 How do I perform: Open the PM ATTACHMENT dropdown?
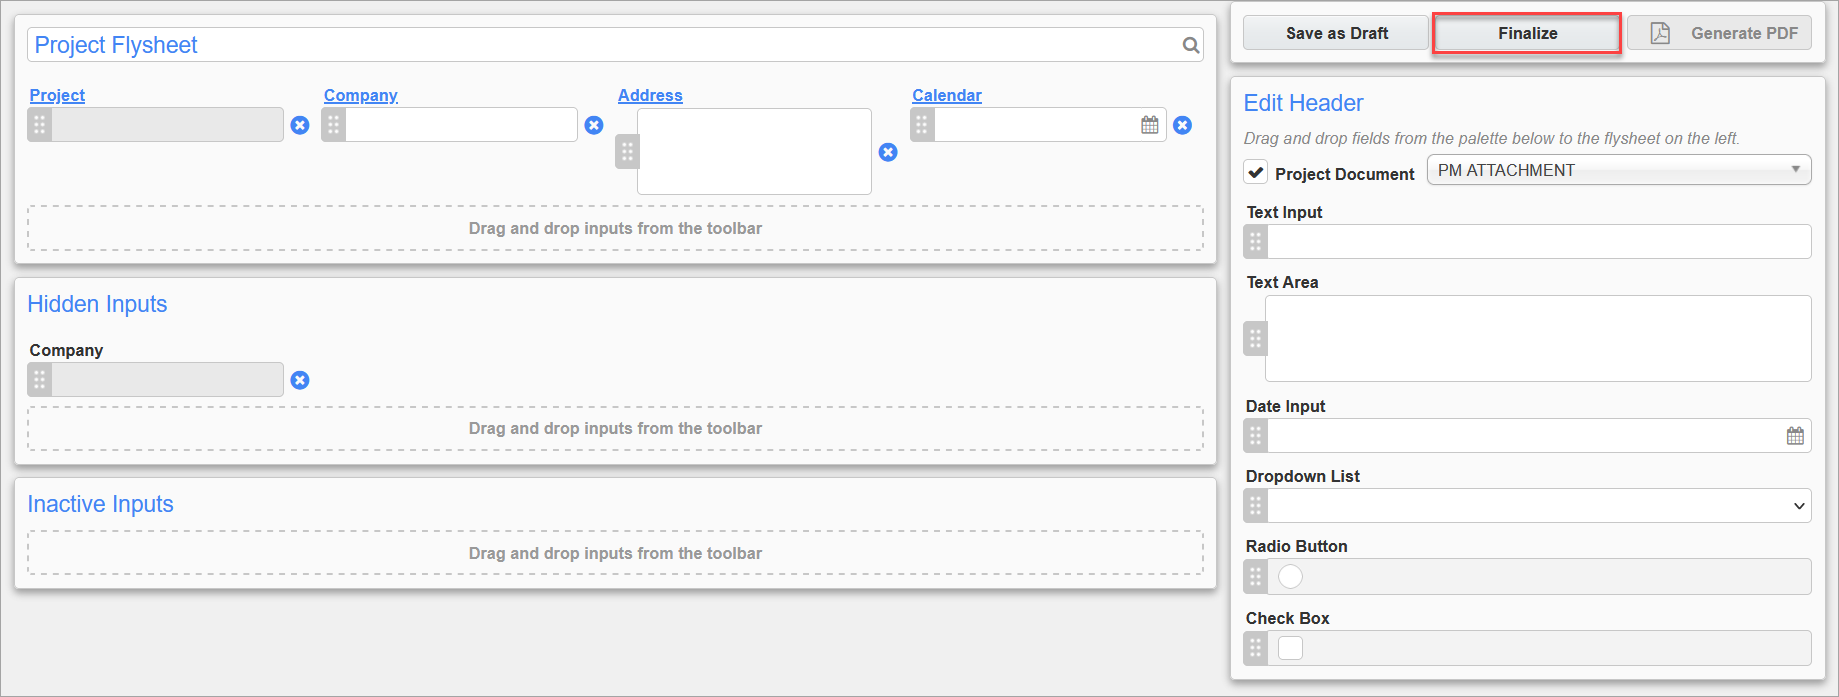click(x=1618, y=170)
